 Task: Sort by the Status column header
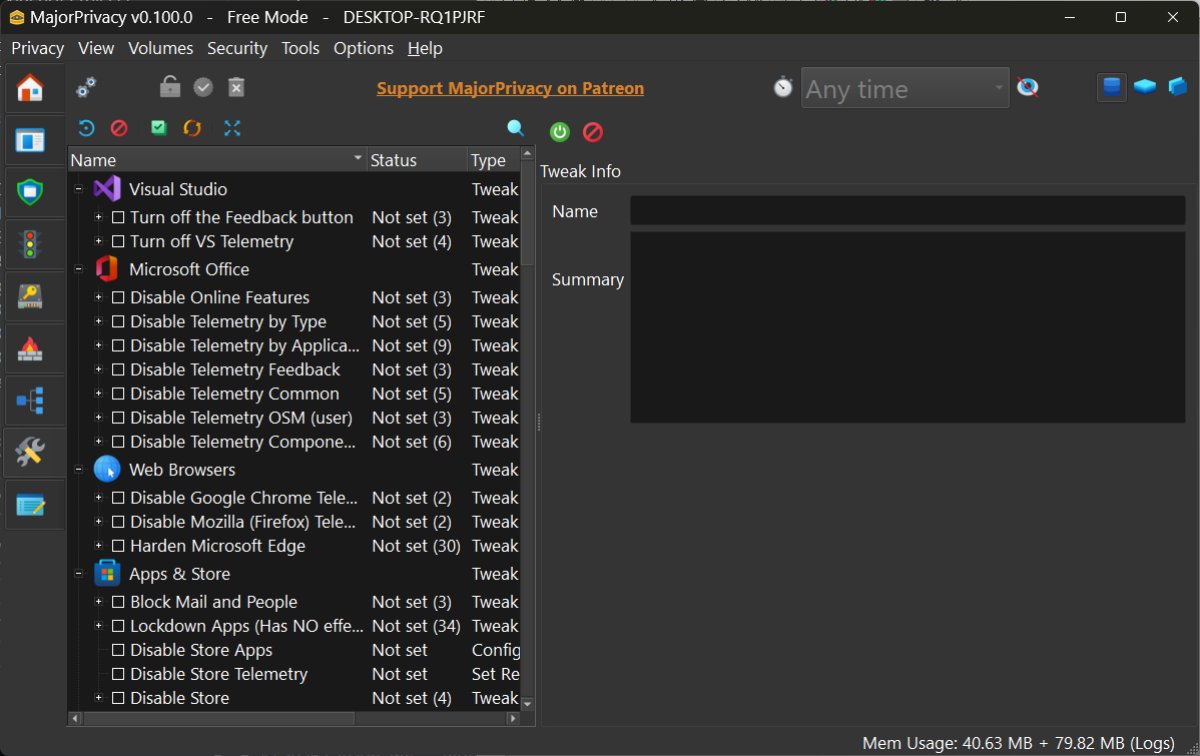(417, 160)
